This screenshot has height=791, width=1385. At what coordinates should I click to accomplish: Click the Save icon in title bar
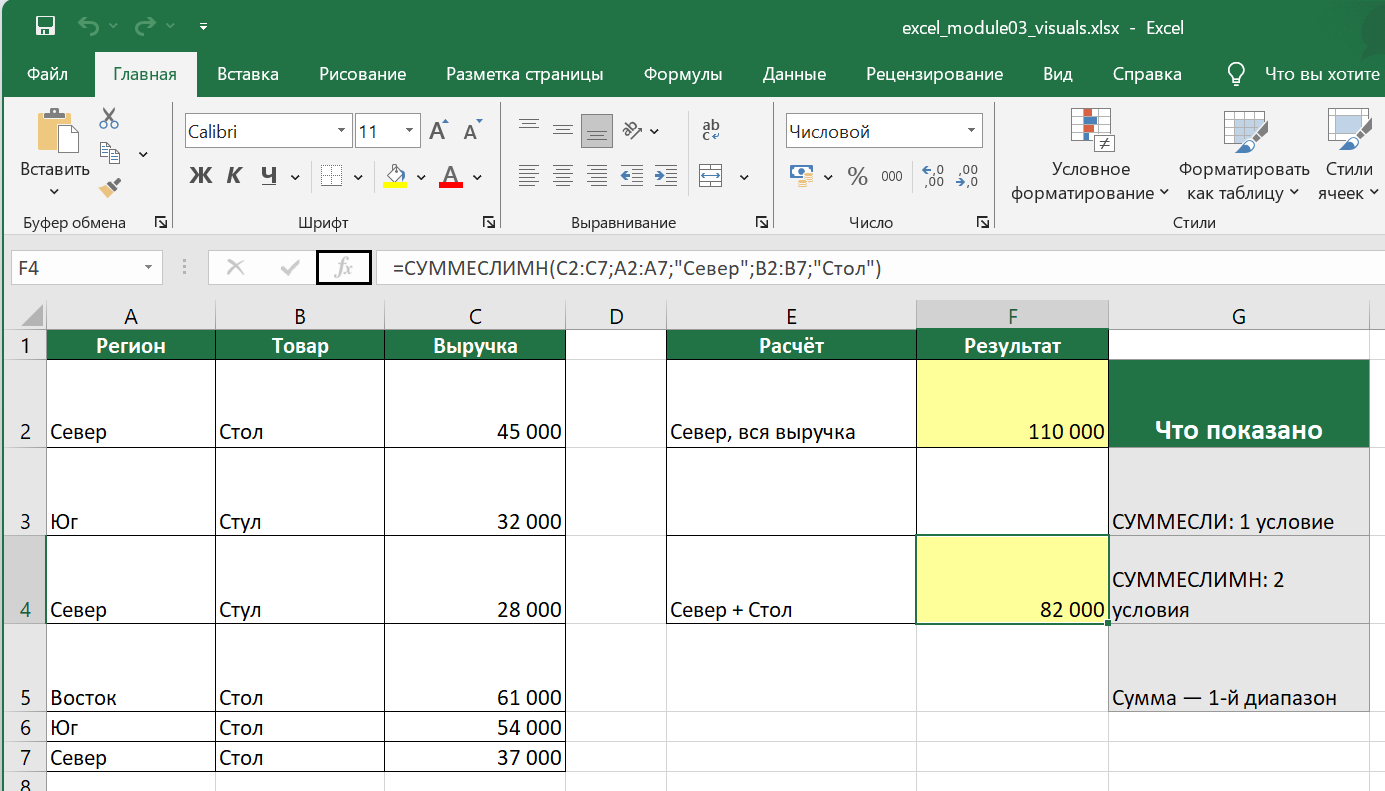pos(44,27)
